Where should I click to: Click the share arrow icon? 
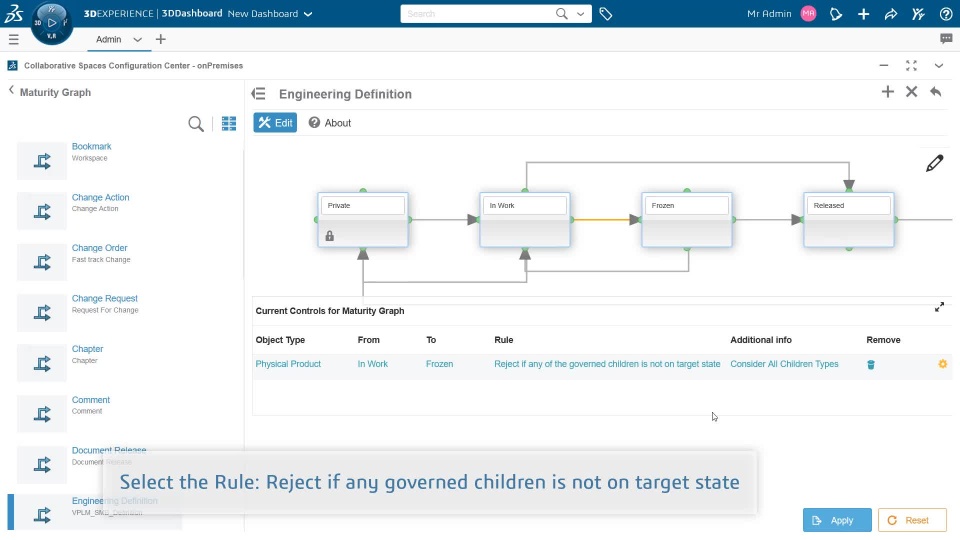(891, 13)
